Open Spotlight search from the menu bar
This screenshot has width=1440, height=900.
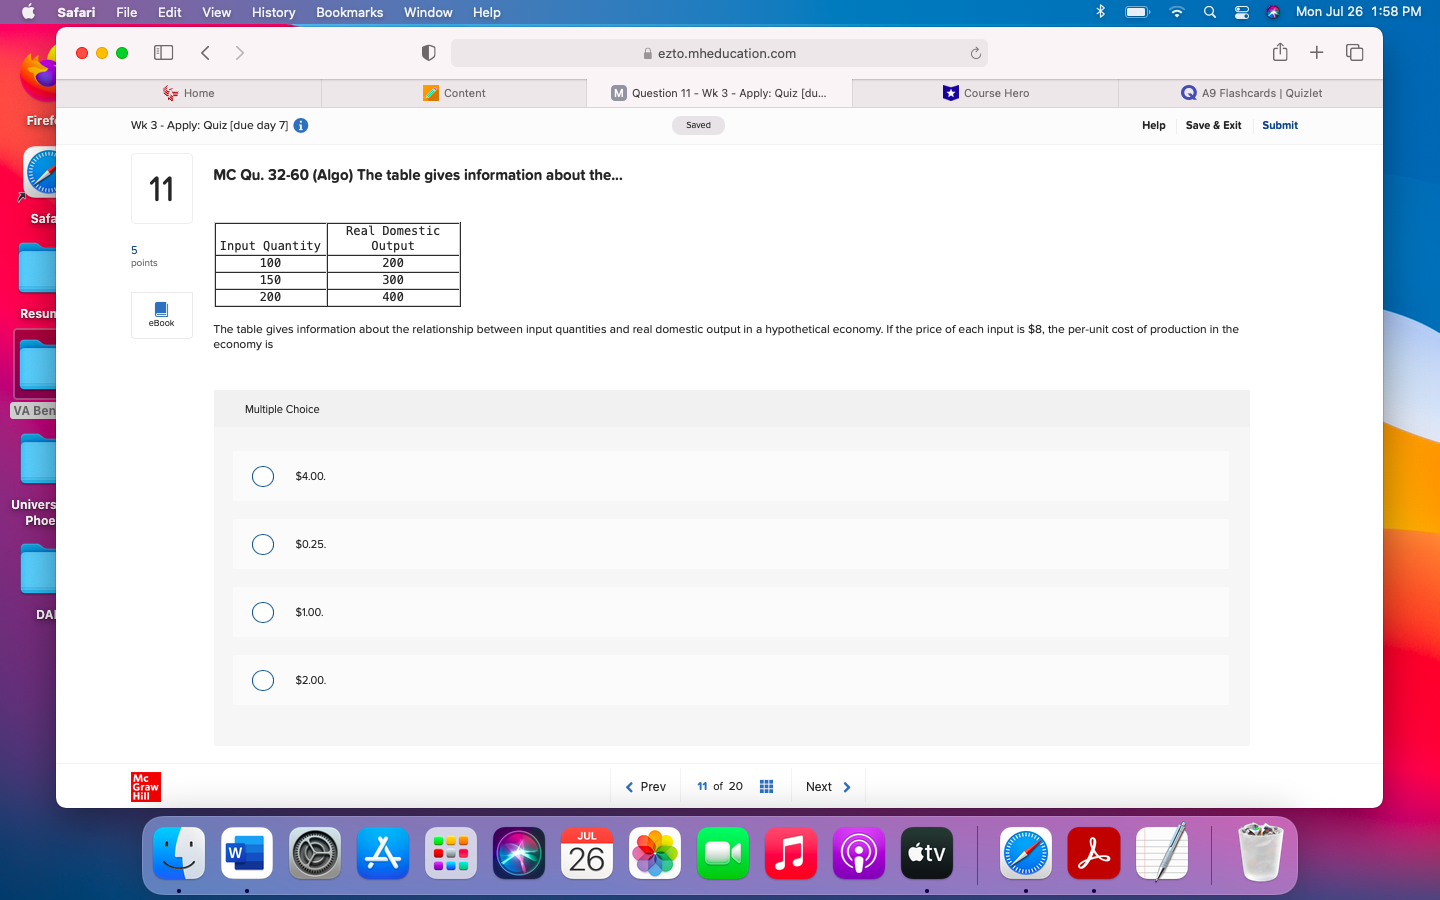pyautogui.click(x=1210, y=12)
